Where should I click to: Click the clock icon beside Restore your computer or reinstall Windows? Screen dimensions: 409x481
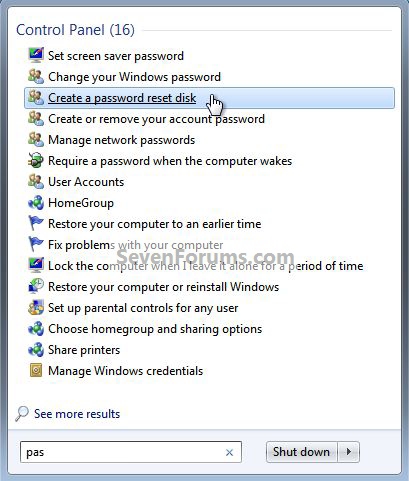coord(36,286)
